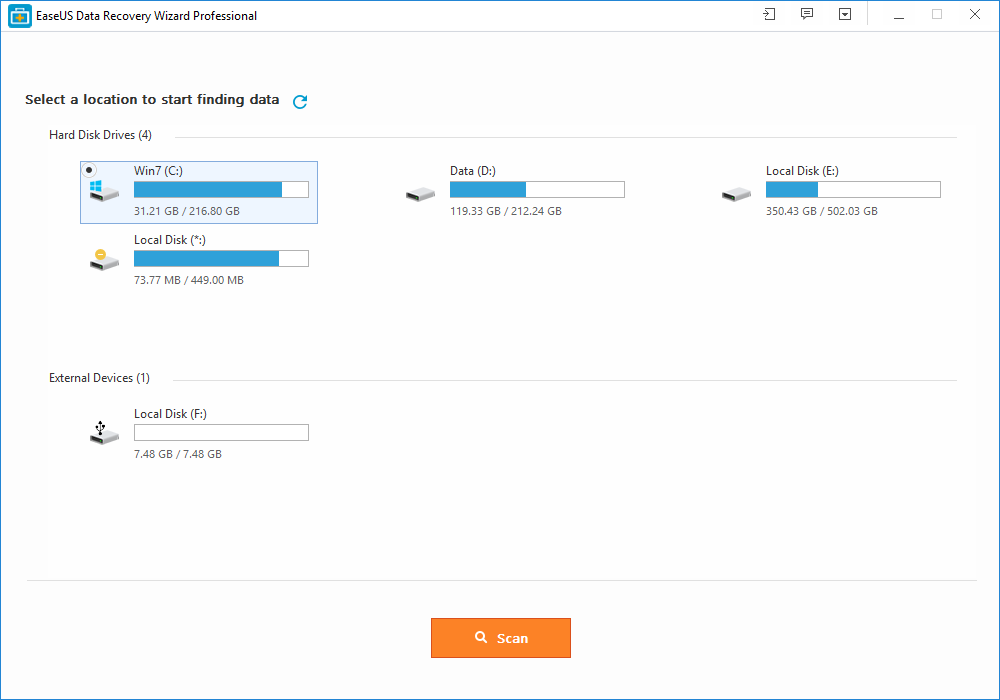Select the "Local Disk (E:)" label
Screen dimensions: 1000x700
point(802,171)
